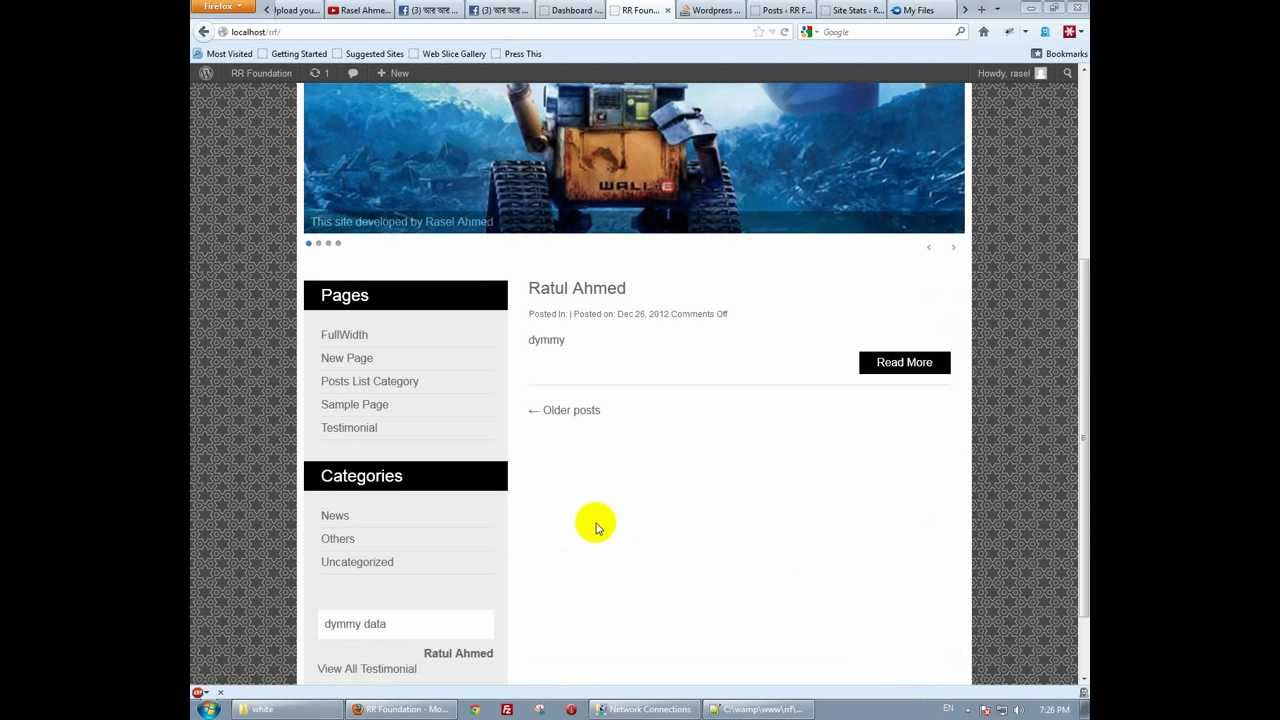The height and width of the screenshot is (720, 1280).
Task: Open the Testimonial page link
Action: [x=349, y=428]
